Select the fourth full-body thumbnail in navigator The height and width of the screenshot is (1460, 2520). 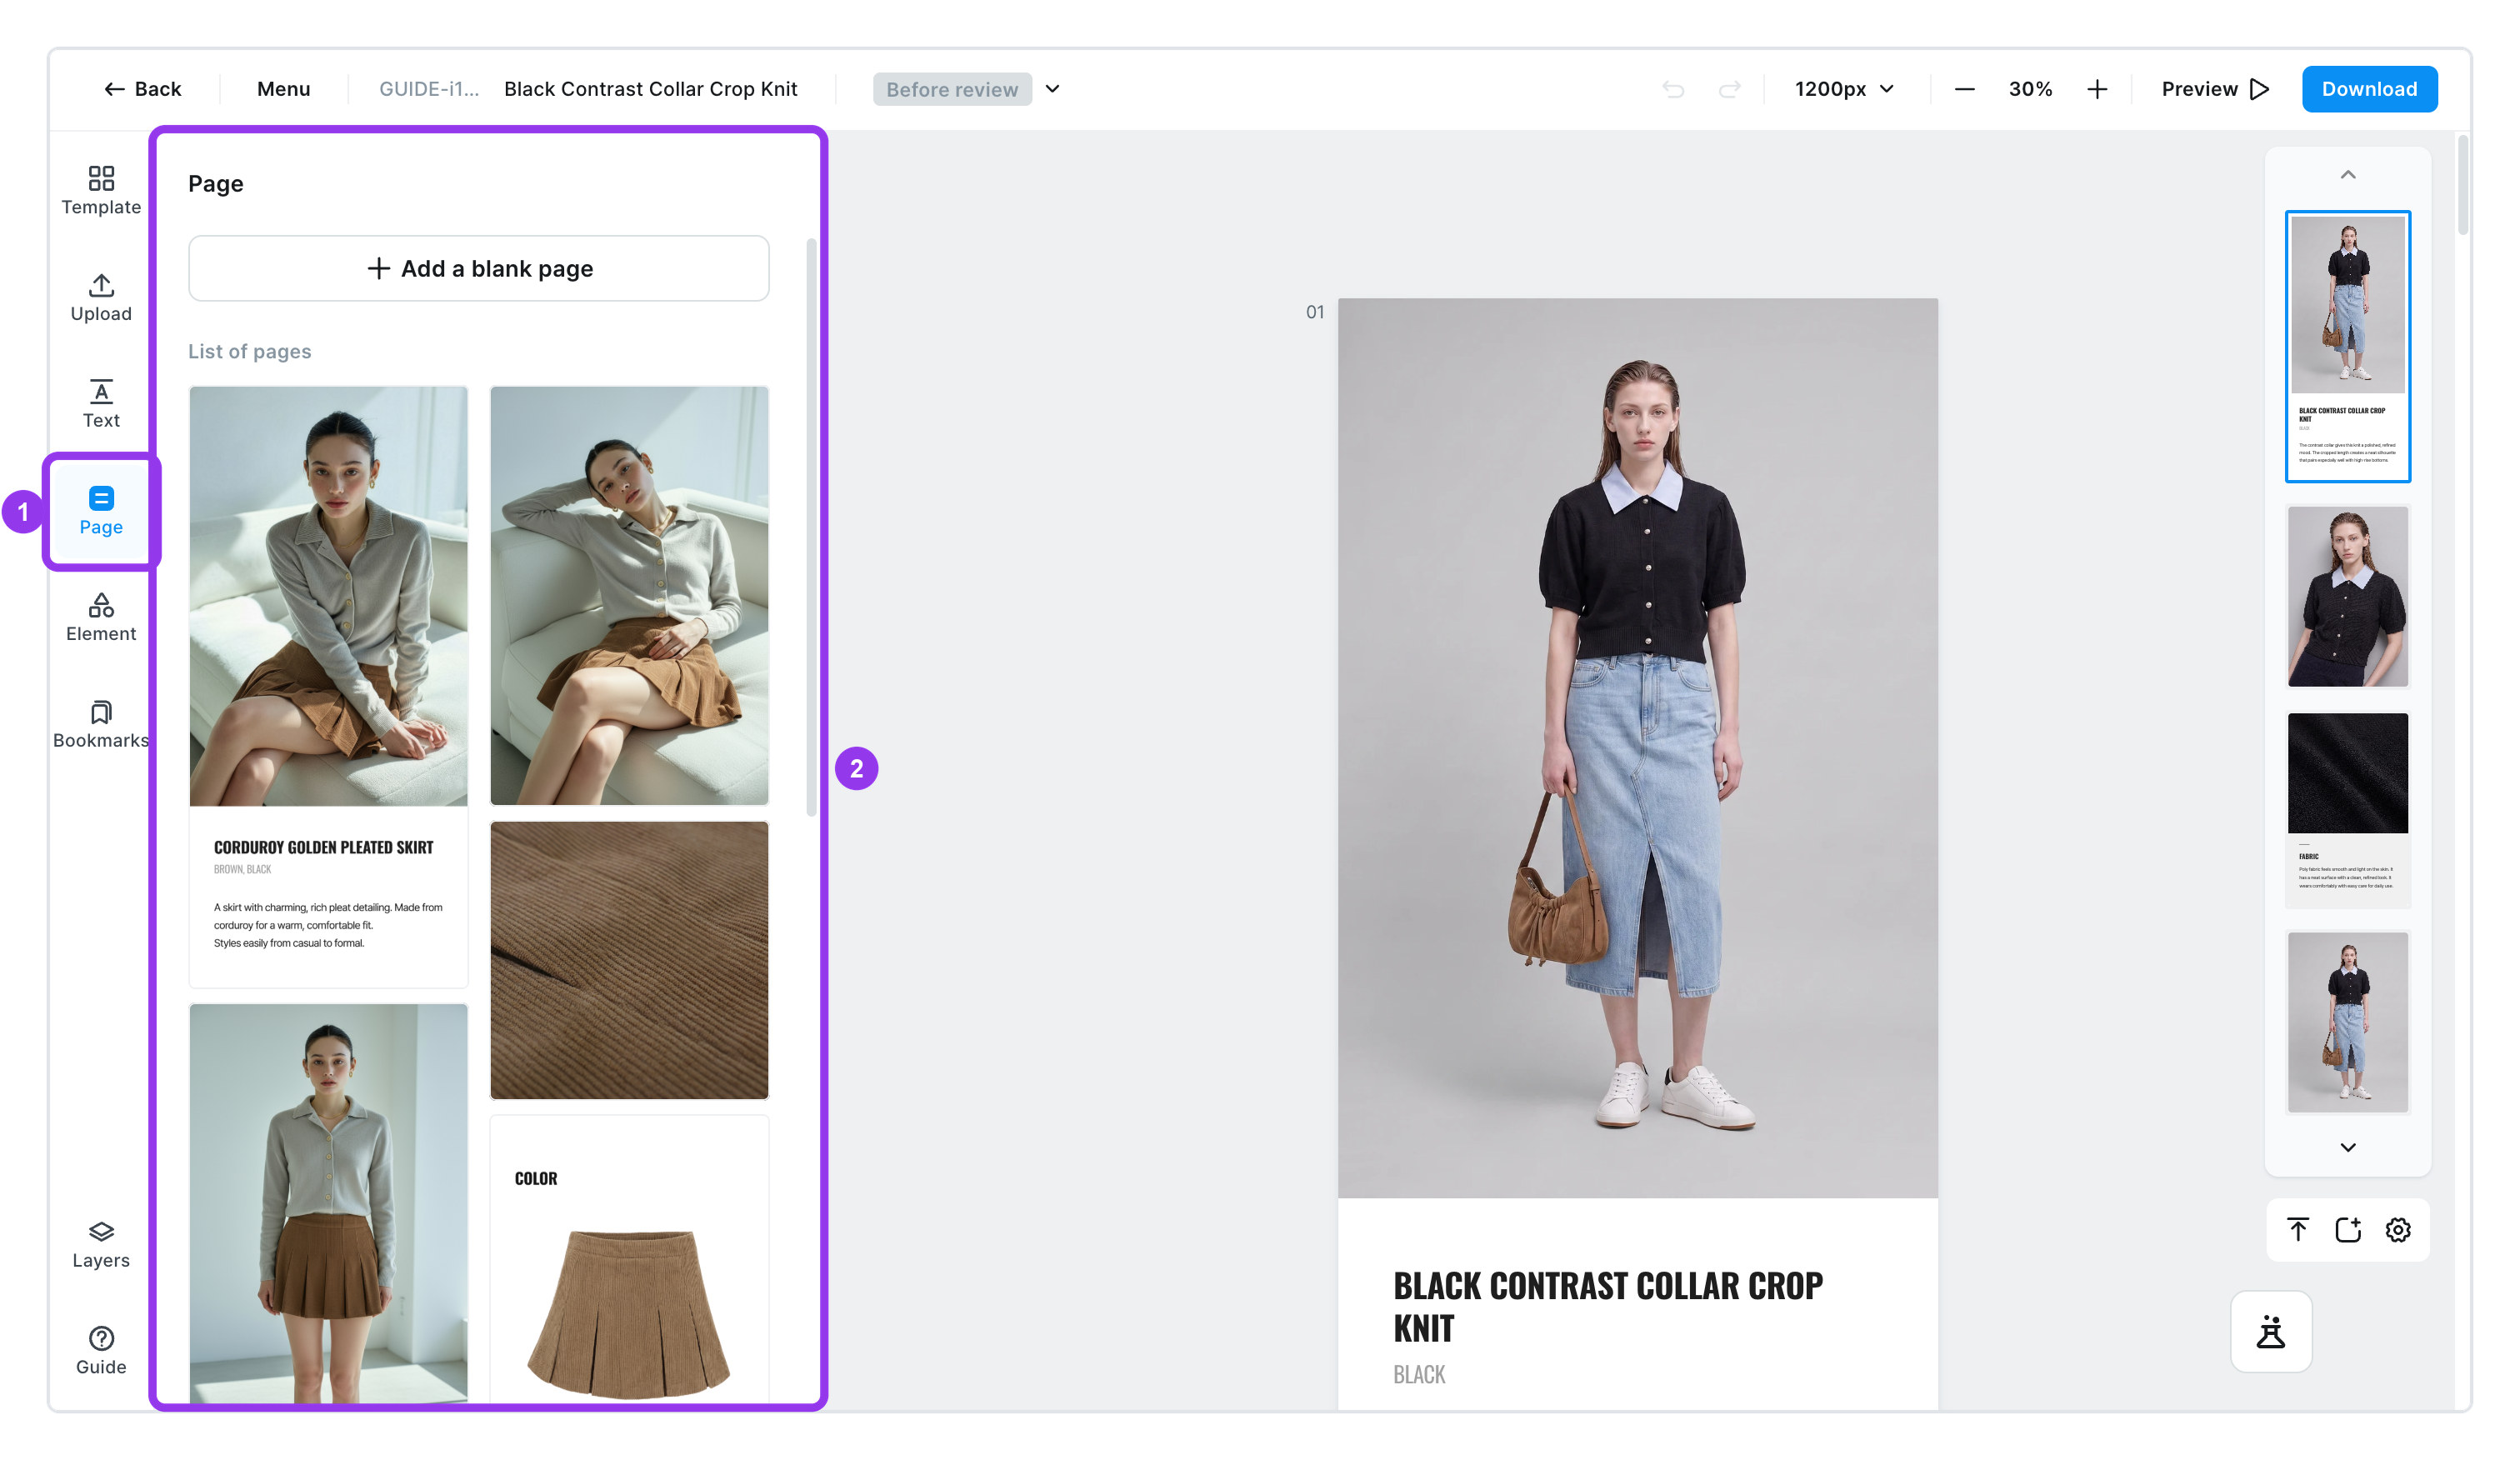[2347, 1021]
